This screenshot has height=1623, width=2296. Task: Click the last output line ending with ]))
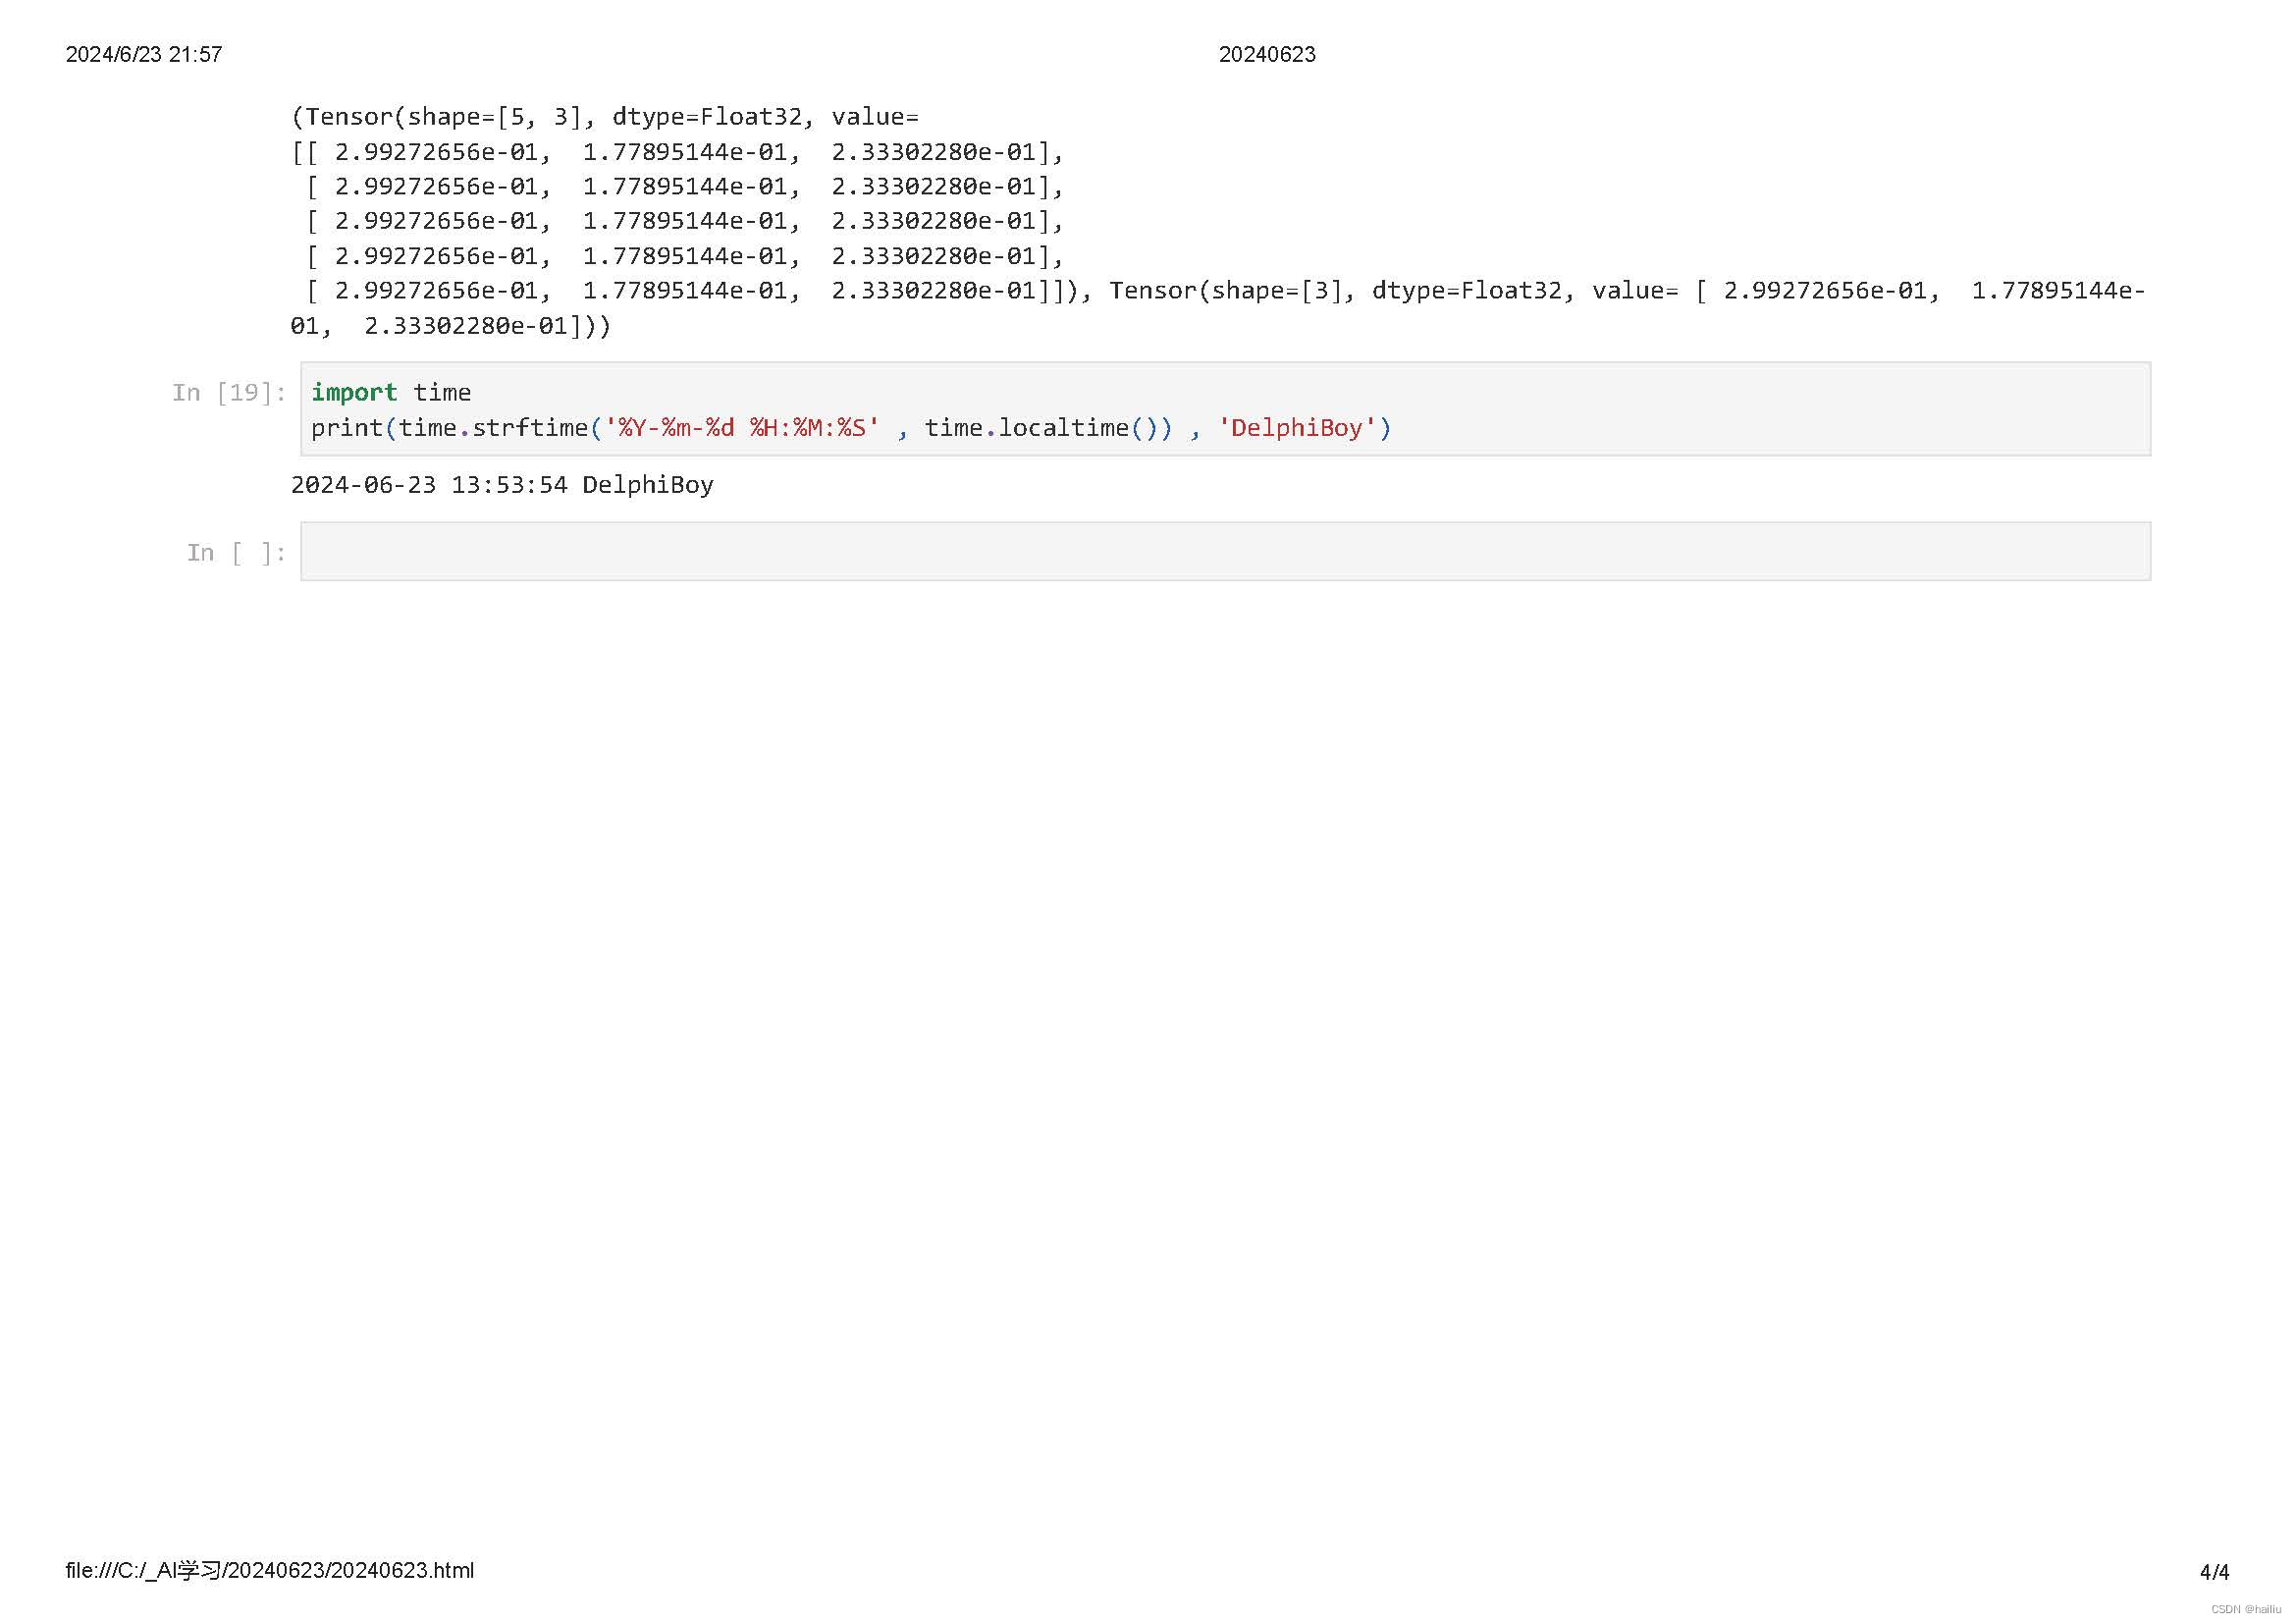[x=450, y=326]
